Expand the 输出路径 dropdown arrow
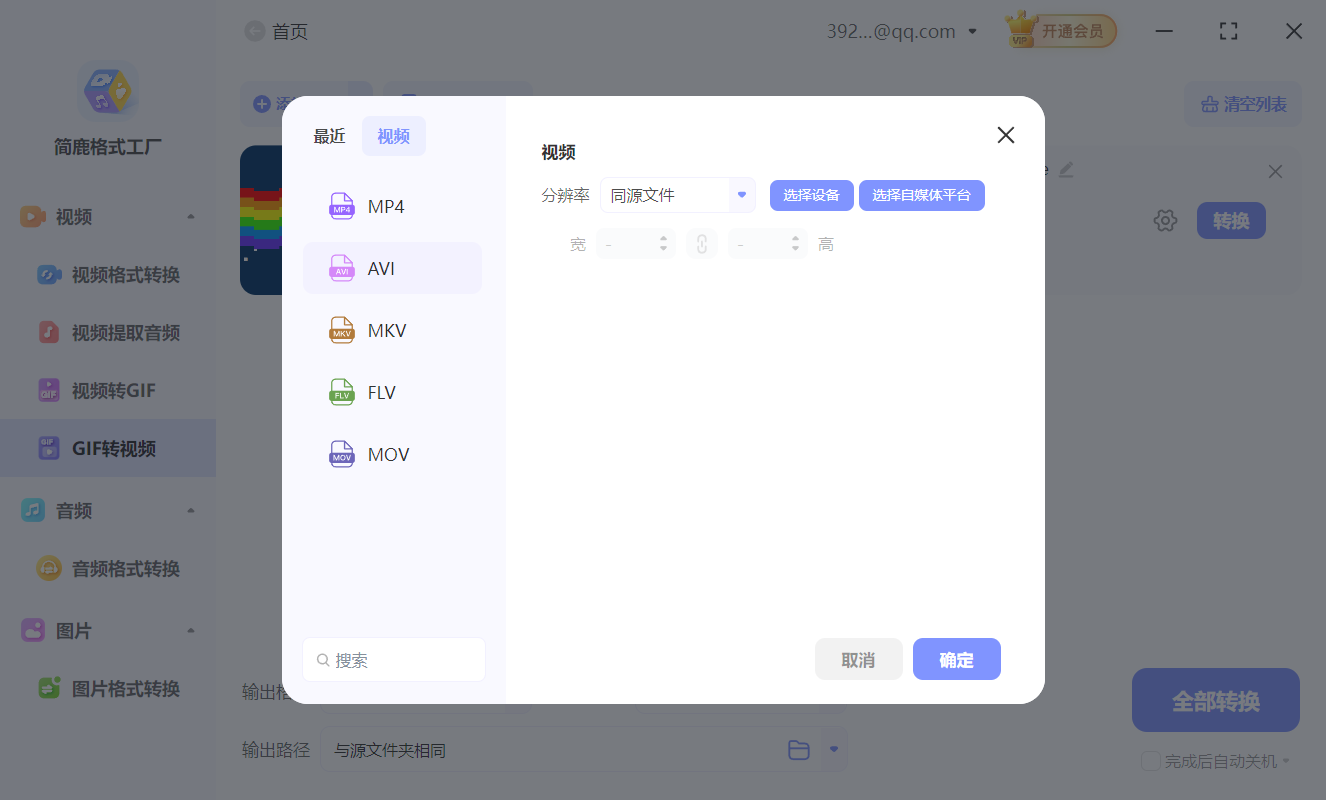 [833, 749]
